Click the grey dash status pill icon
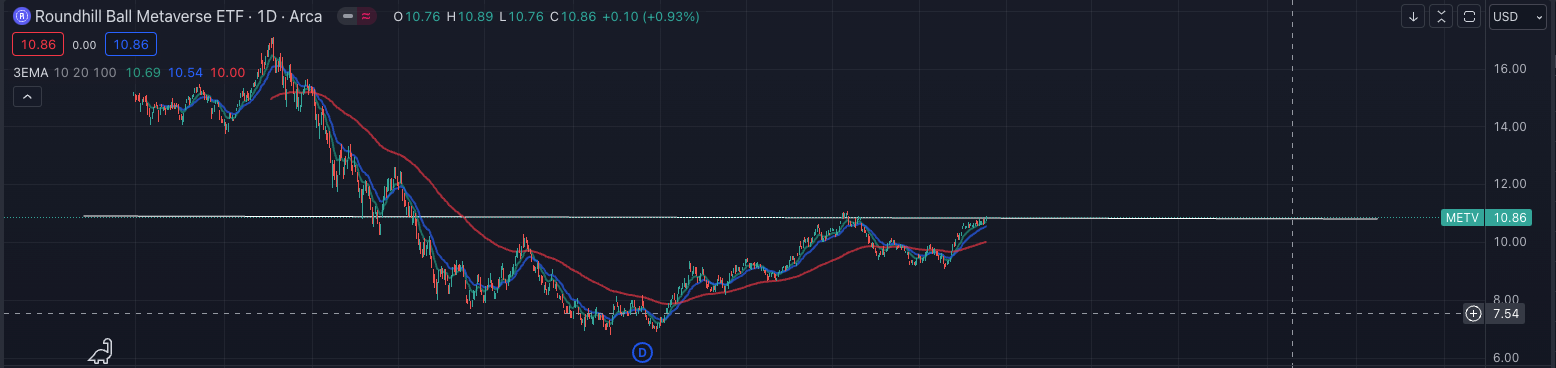The width and height of the screenshot is (1556, 368). 347,17
